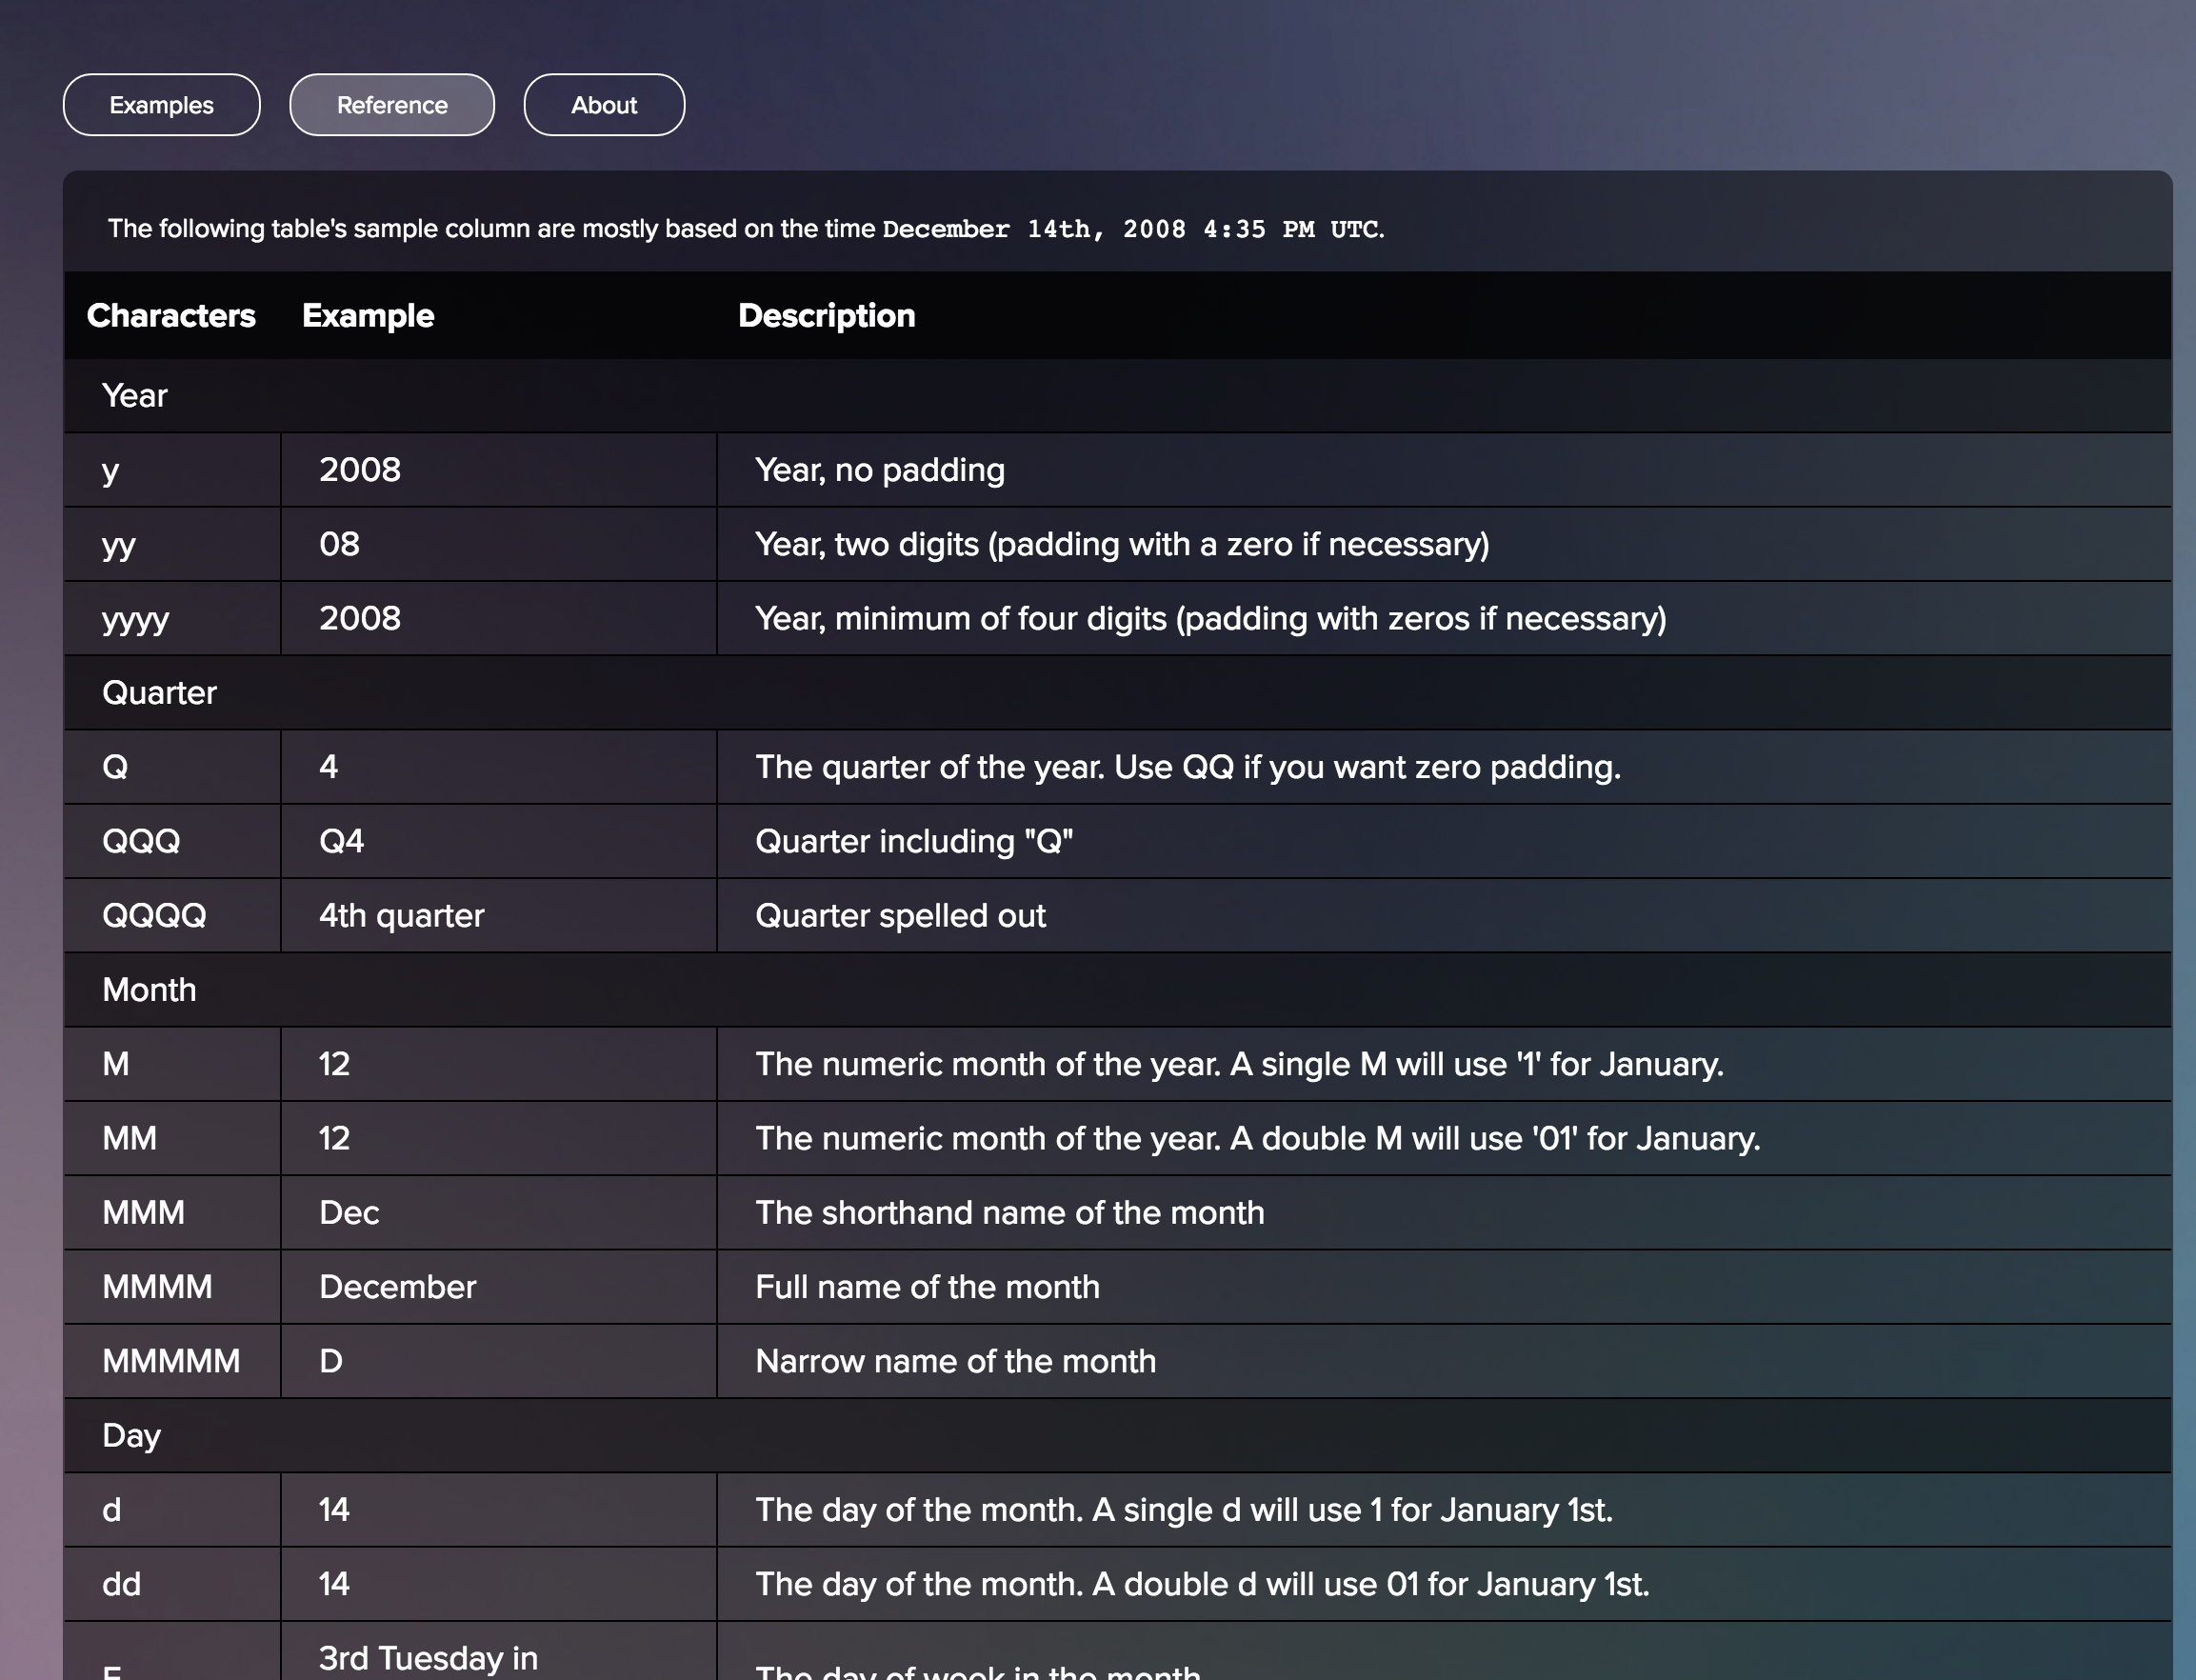Select the 'd' day of month row
This screenshot has width=2196, height=1680.
(170, 1510)
